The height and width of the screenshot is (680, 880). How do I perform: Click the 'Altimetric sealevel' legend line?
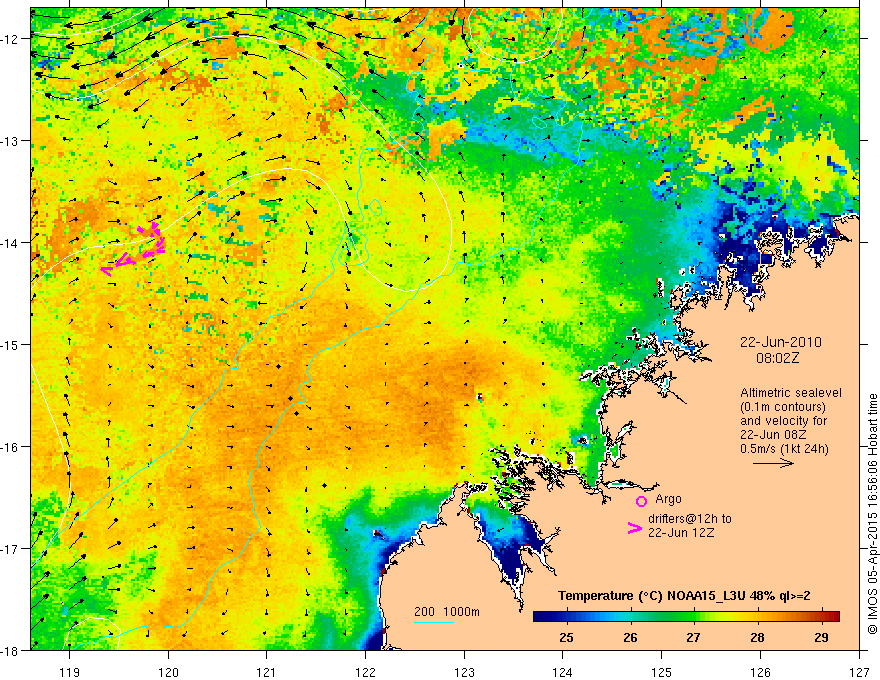791,393
